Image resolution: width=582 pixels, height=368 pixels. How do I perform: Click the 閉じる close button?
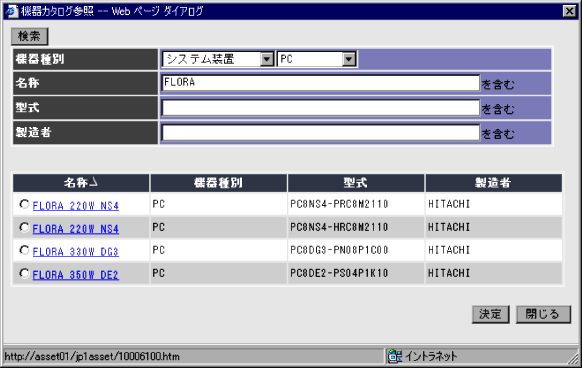543,315
